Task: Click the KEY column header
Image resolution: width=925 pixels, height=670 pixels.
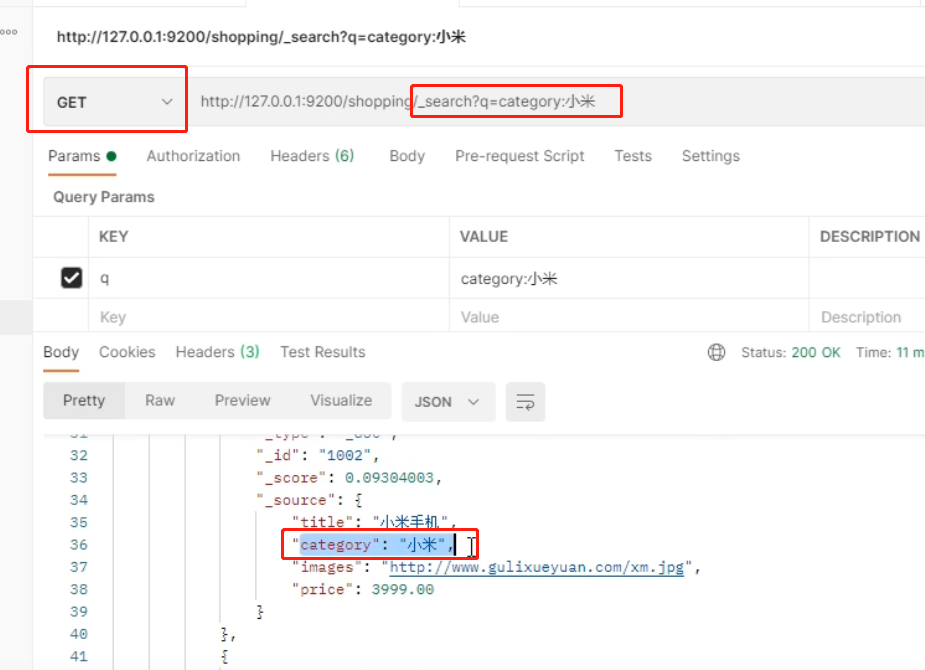Action: 113,237
